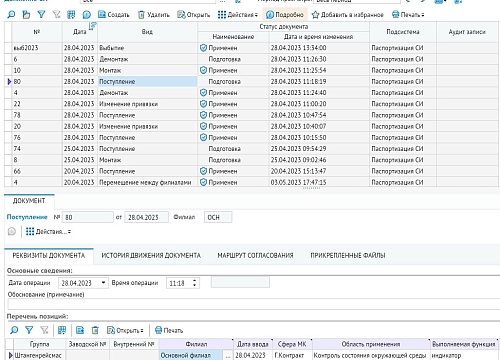Click the Применен shield icon in row 22
The height and width of the screenshot is (360, 500).
(x=203, y=104)
